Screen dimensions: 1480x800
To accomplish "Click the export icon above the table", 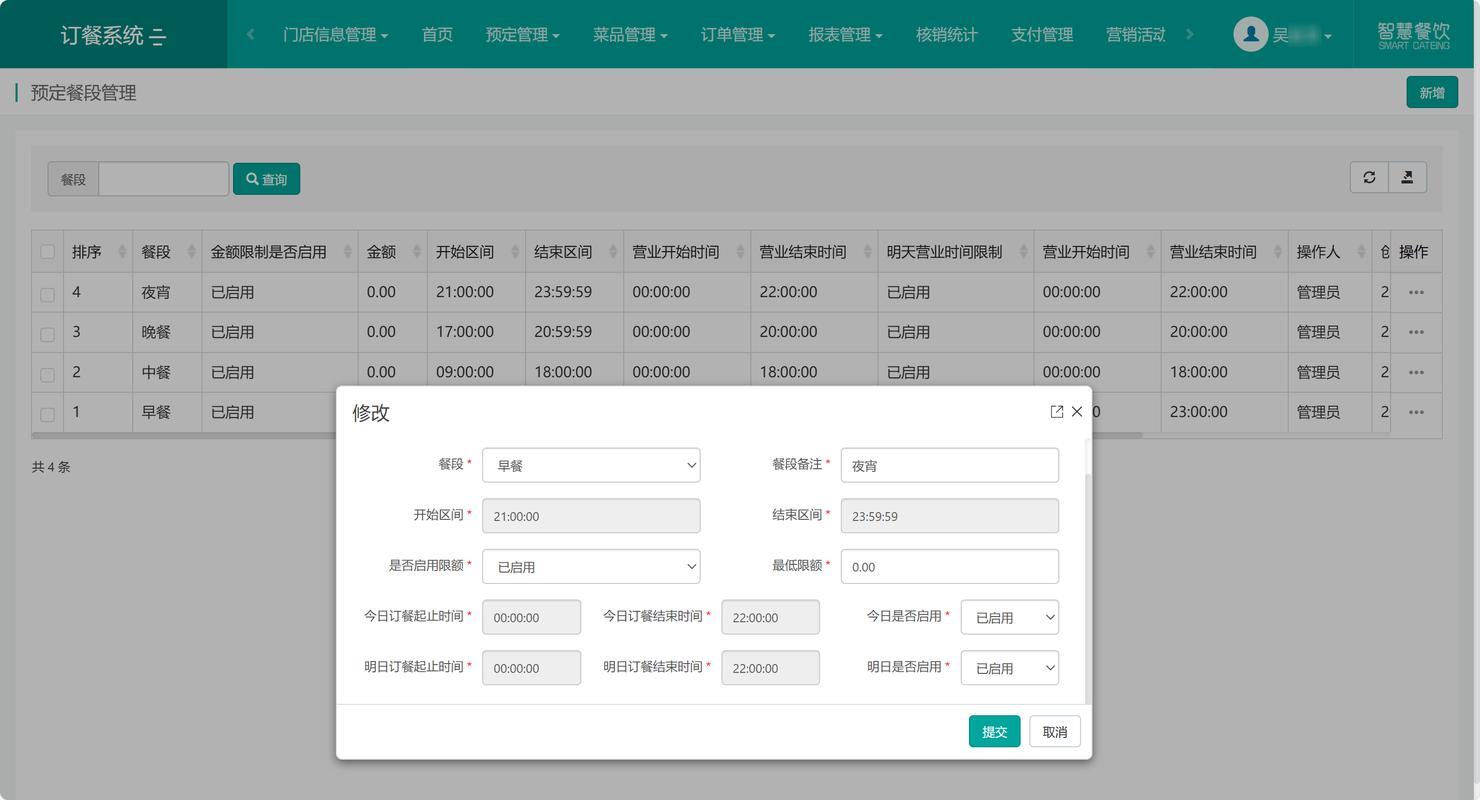I will click(1407, 177).
